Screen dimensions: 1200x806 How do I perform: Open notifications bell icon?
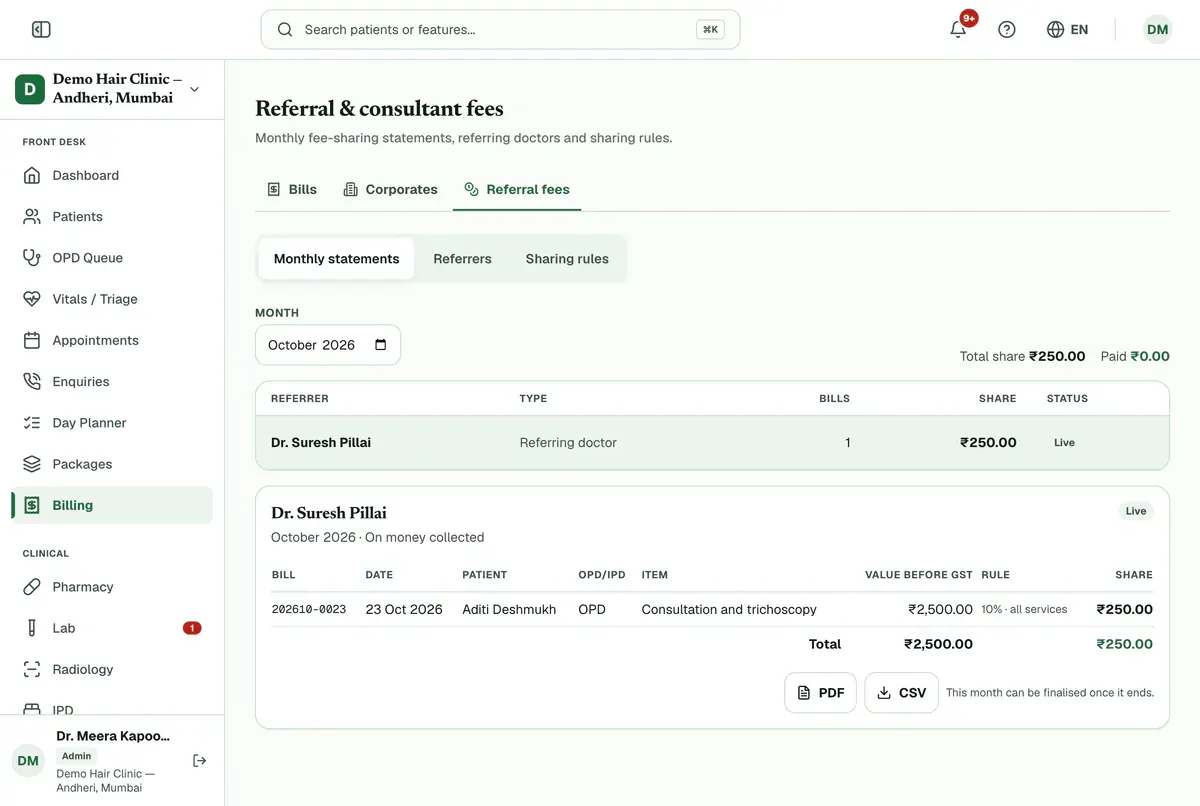[958, 30]
